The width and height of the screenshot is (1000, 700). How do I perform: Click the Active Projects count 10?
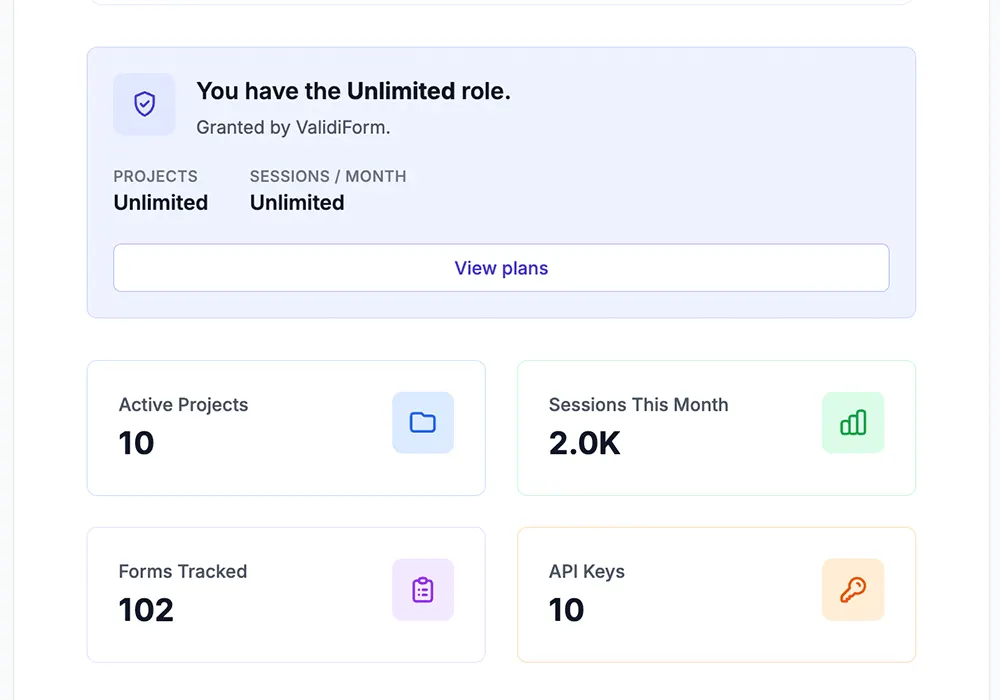click(136, 443)
